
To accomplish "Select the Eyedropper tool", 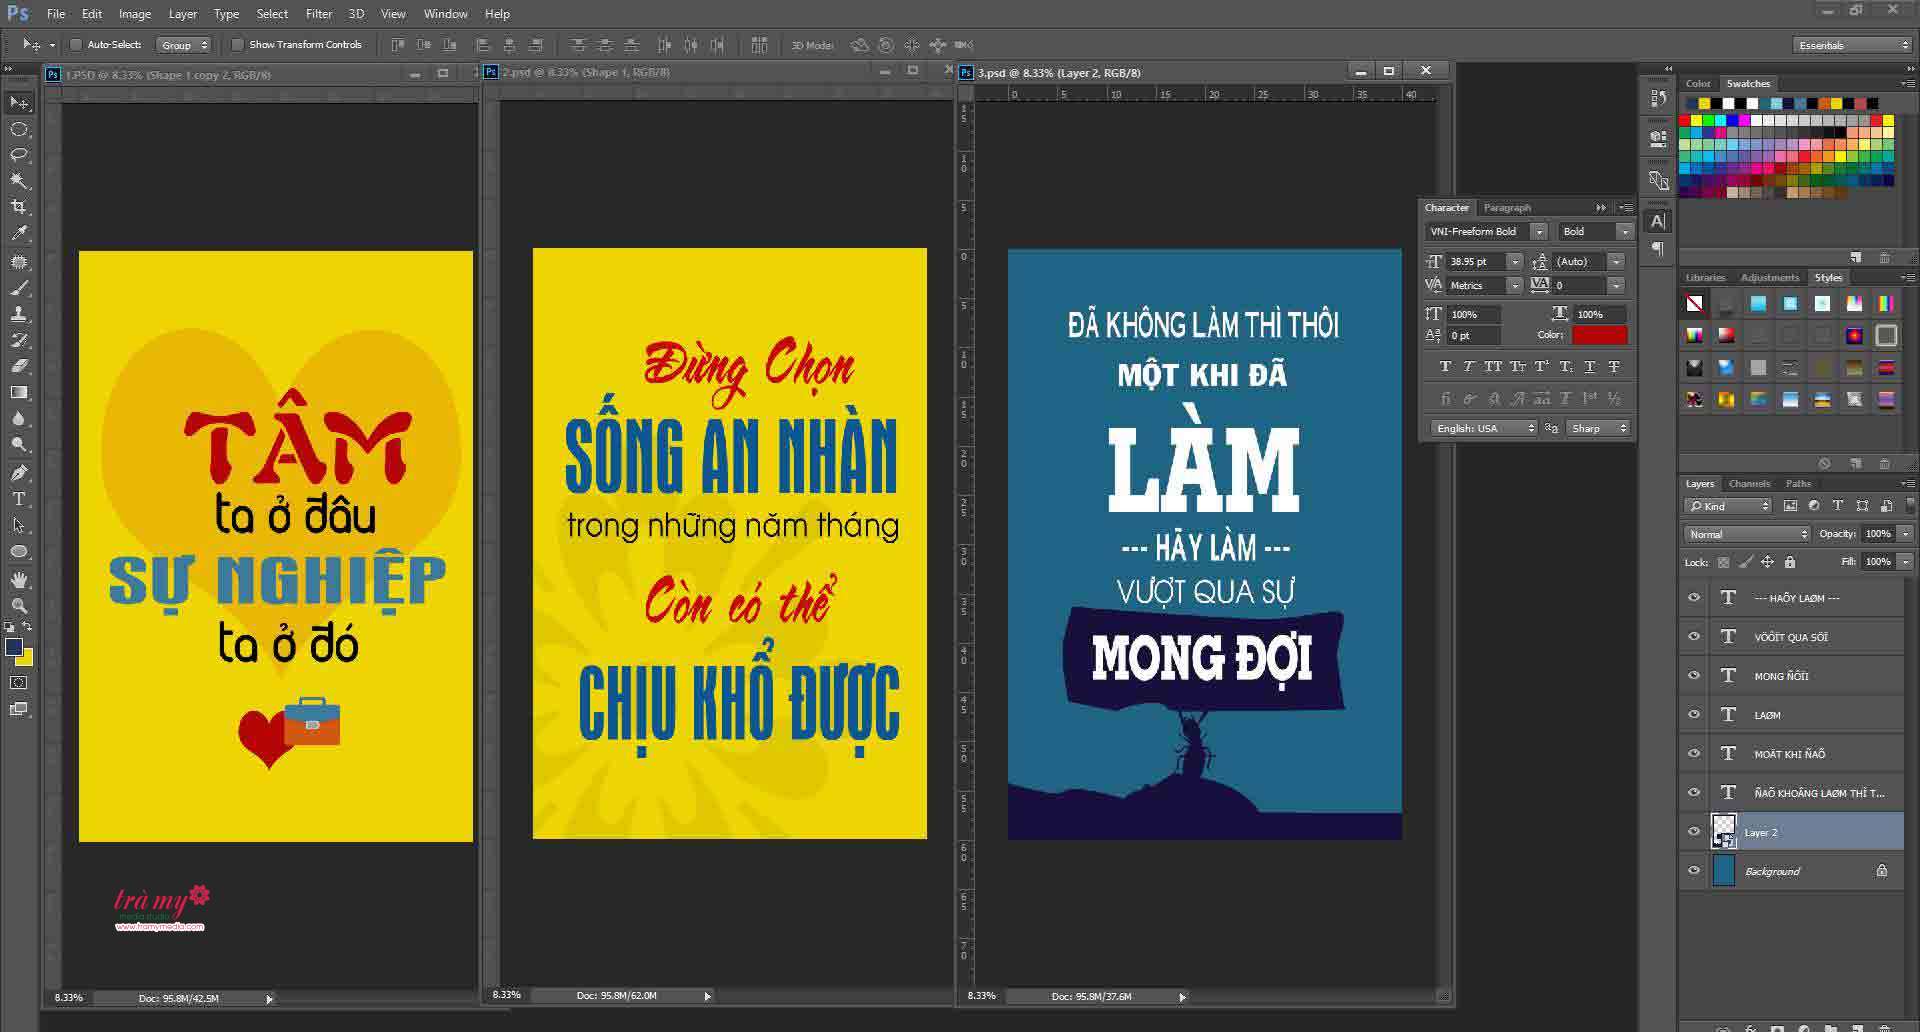I will point(19,233).
